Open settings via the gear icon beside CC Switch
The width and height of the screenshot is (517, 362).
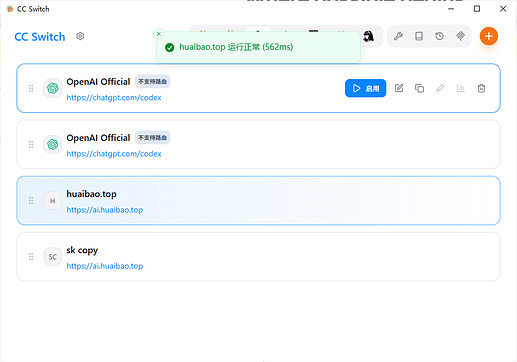(80, 36)
